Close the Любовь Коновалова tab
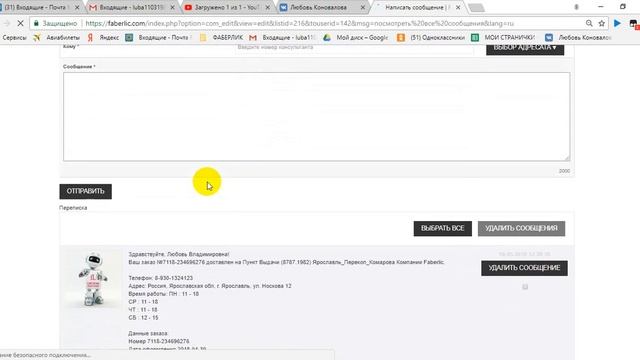The image size is (640, 360). pyautogui.click(x=362, y=7)
